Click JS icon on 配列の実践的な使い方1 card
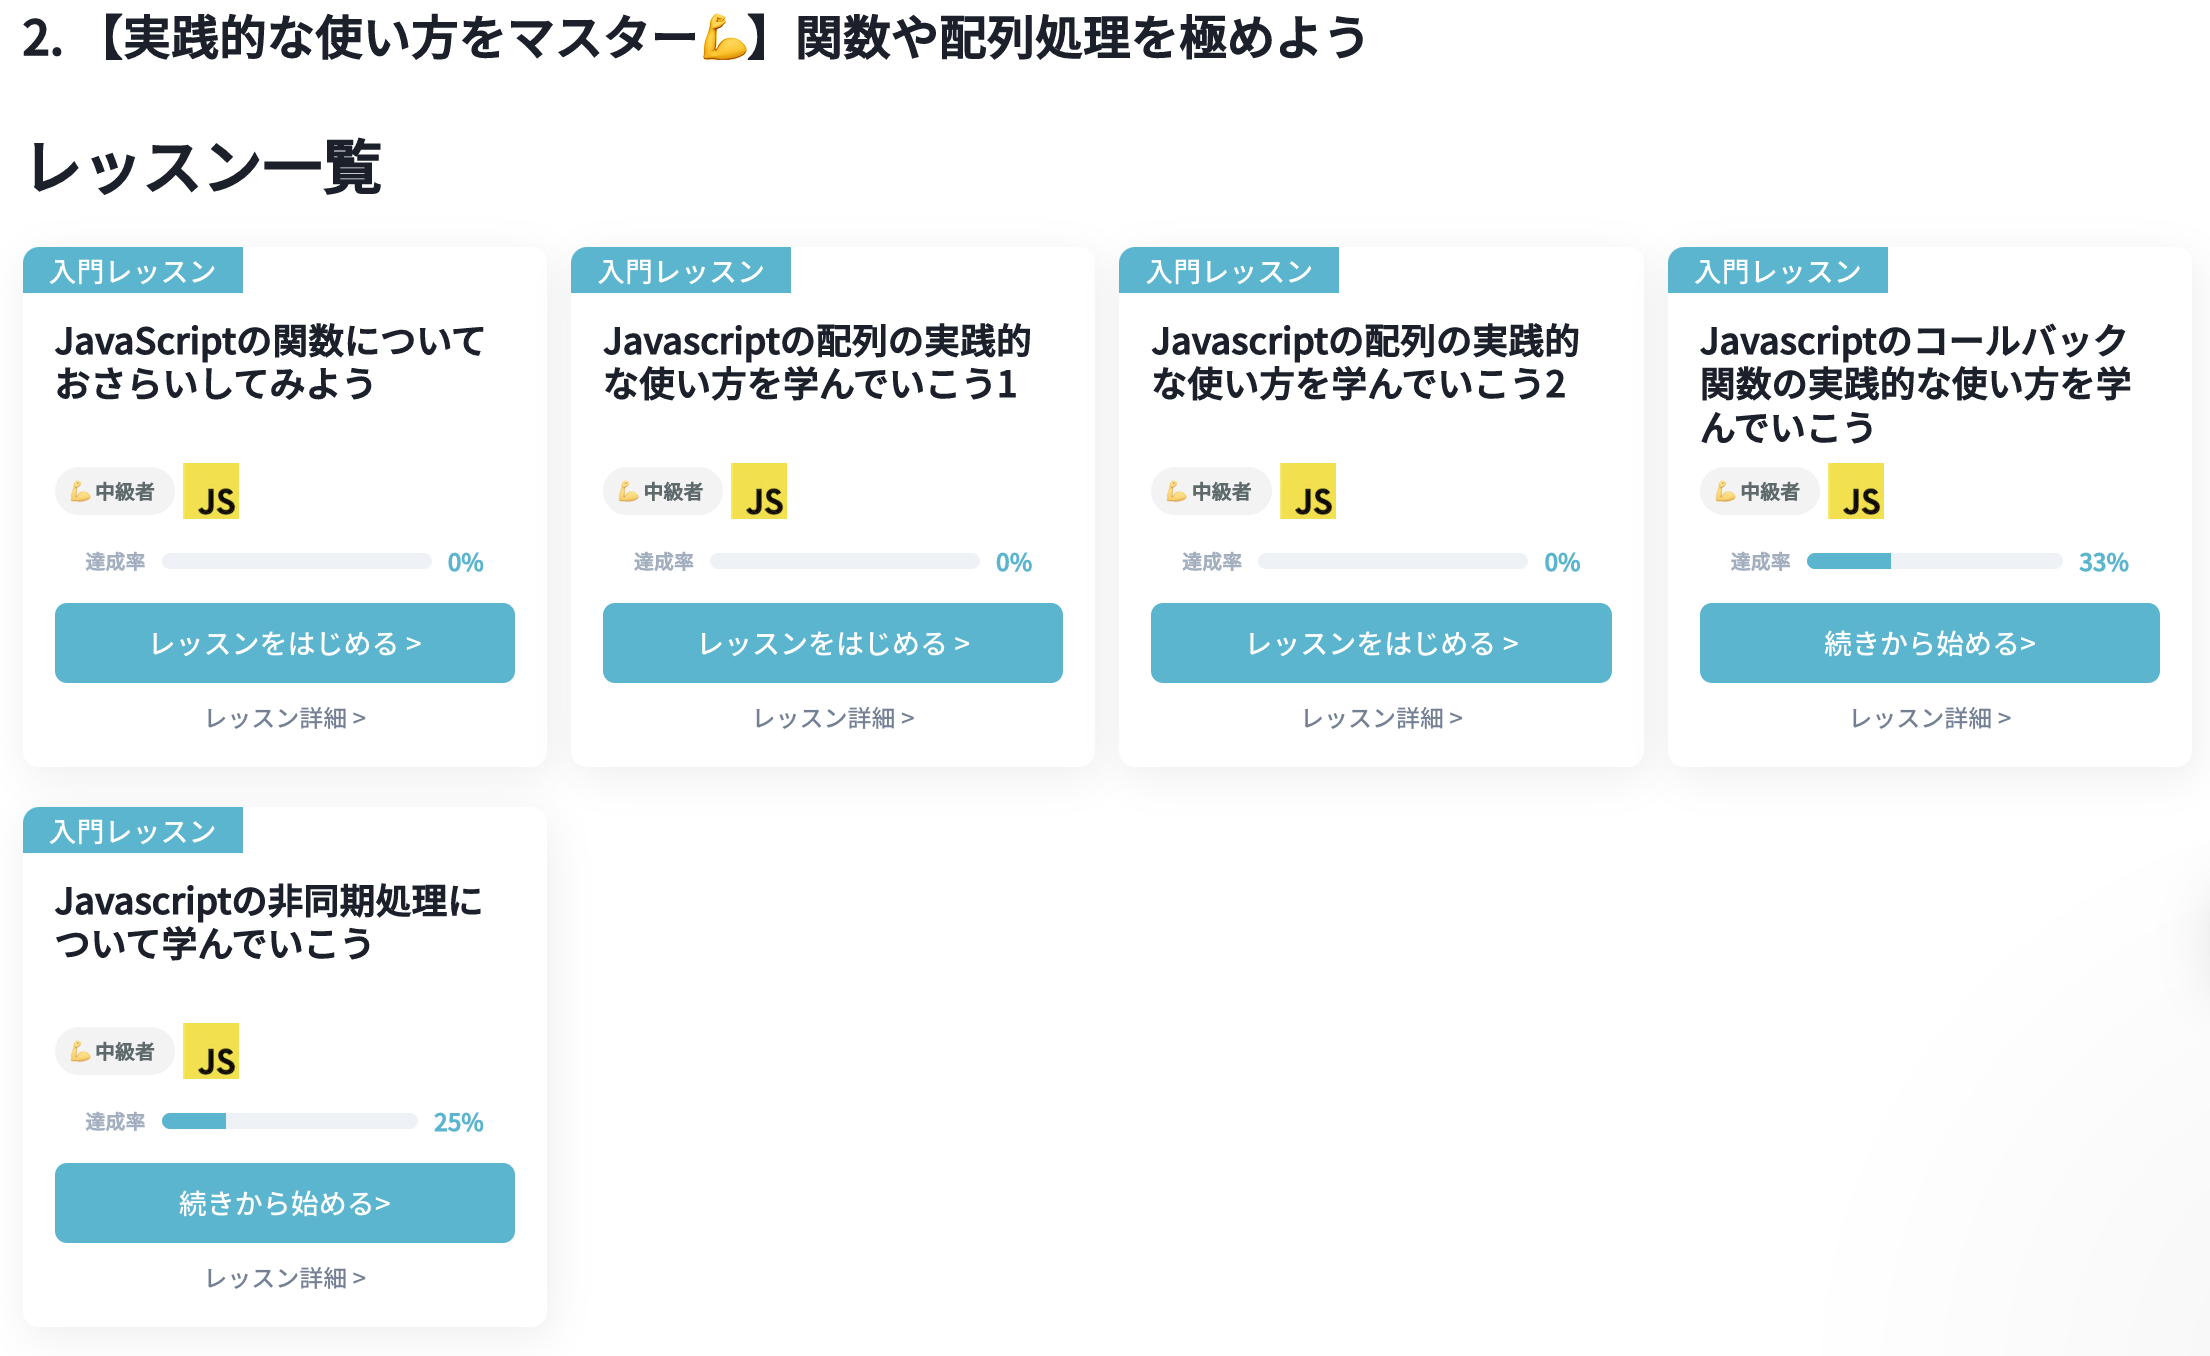 click(x=759, y=491)
